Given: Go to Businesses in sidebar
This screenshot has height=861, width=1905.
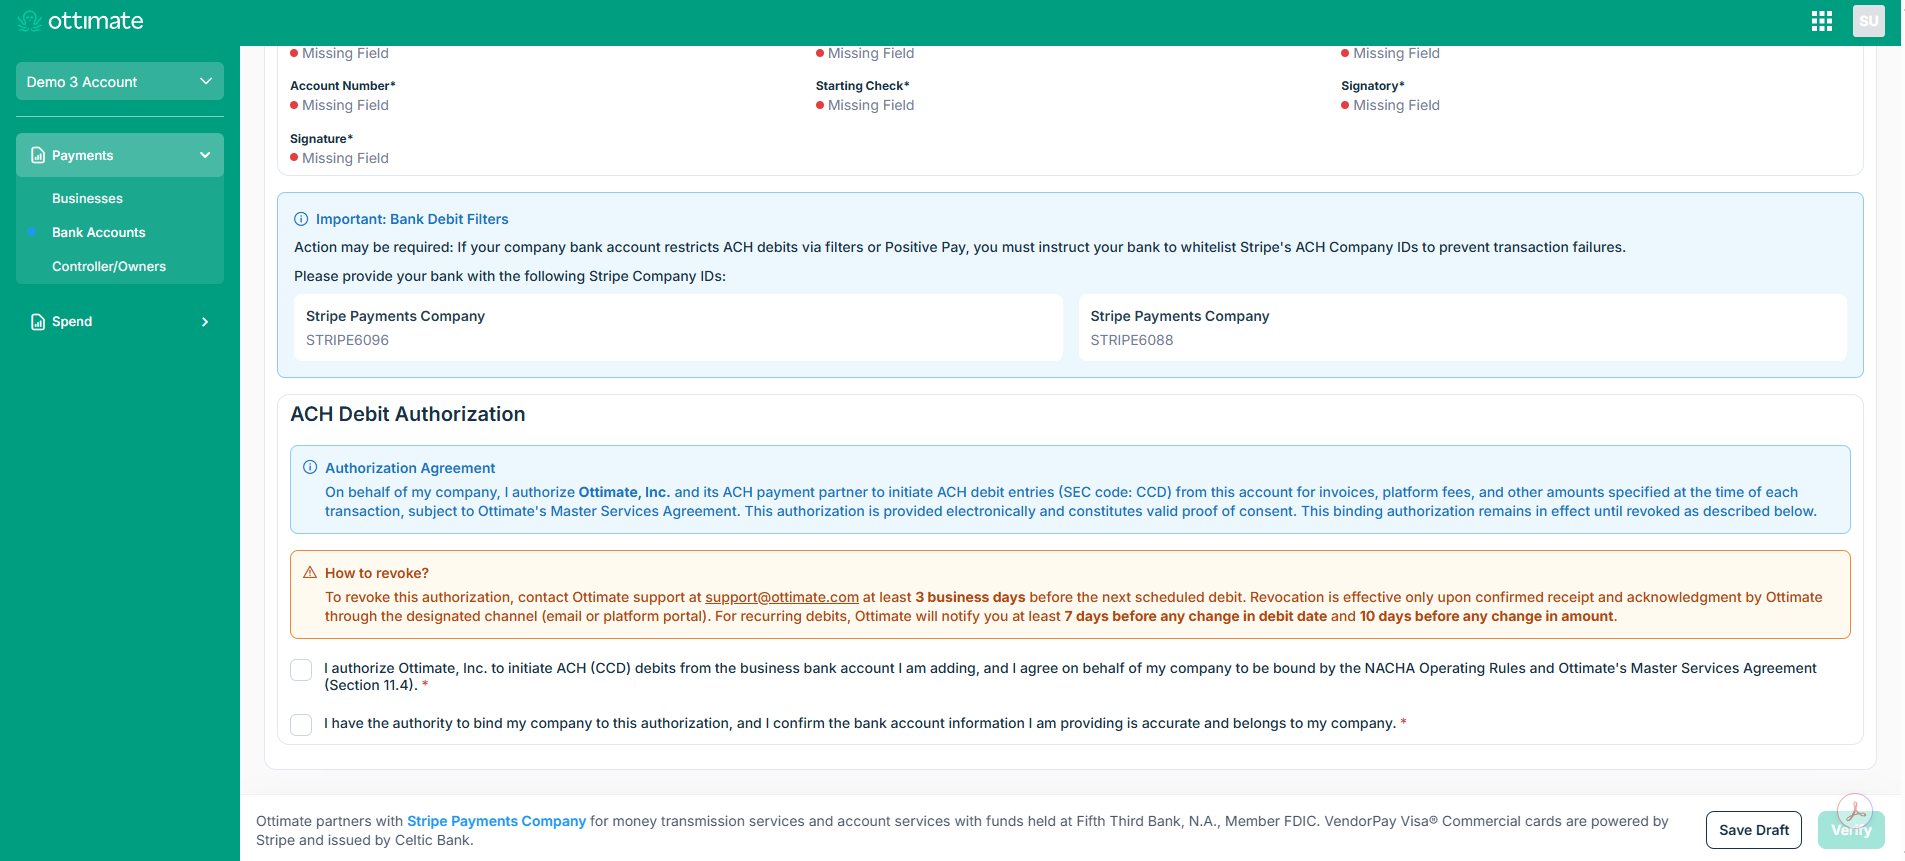Looking at the screenshot, I should (88, 198).
